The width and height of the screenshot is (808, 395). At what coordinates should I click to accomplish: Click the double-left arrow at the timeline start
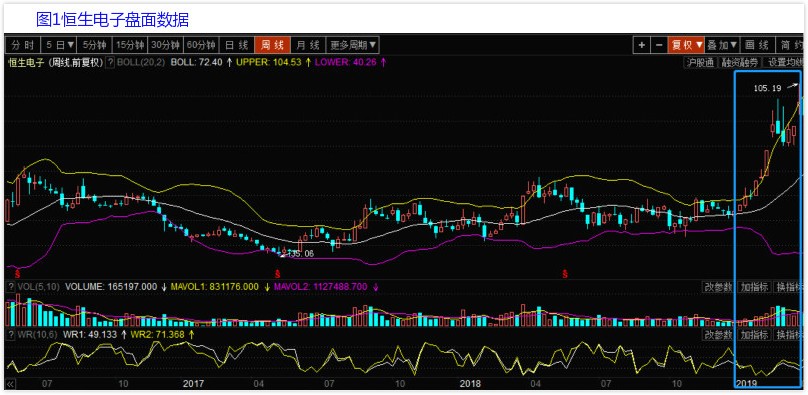(x=10, y=384)
